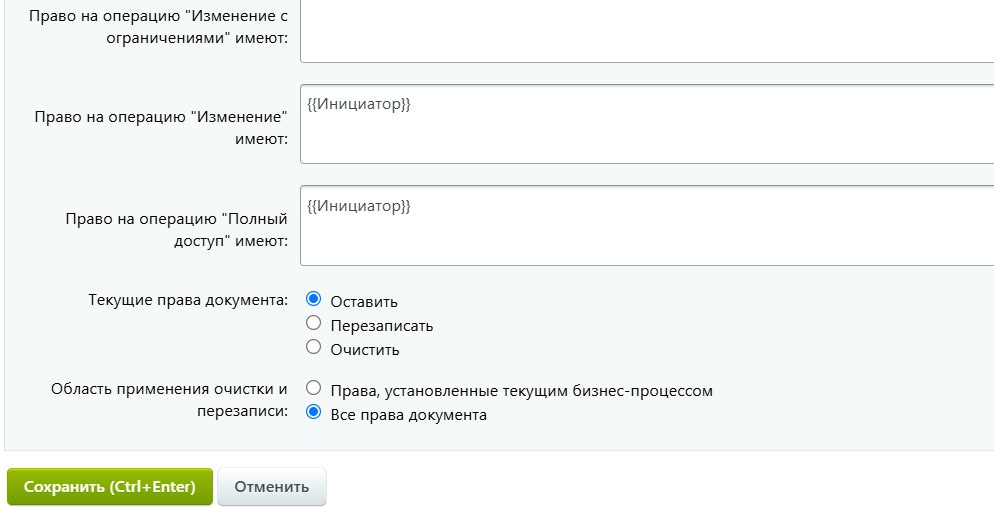Focus the empty "Изменение с ограничениями" text area
The image size is (994, 507).
coord(646,30)
